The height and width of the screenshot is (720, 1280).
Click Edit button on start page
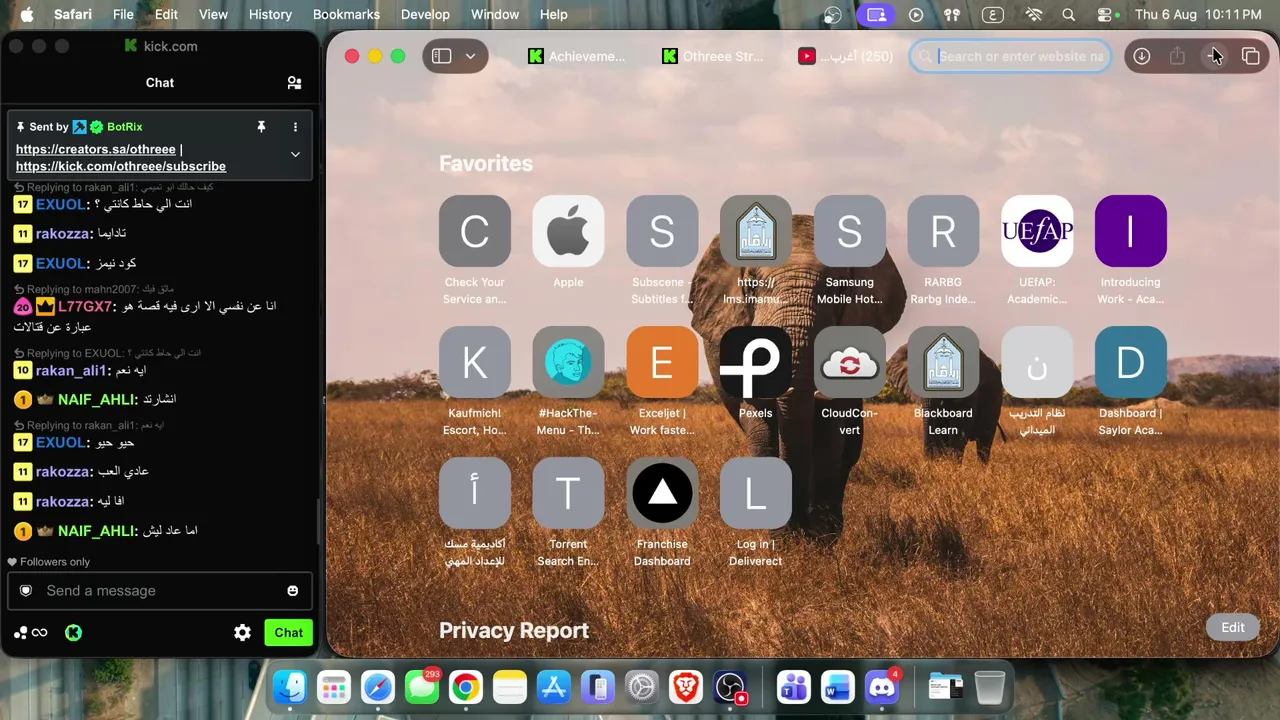click(x=1233, y=627)
